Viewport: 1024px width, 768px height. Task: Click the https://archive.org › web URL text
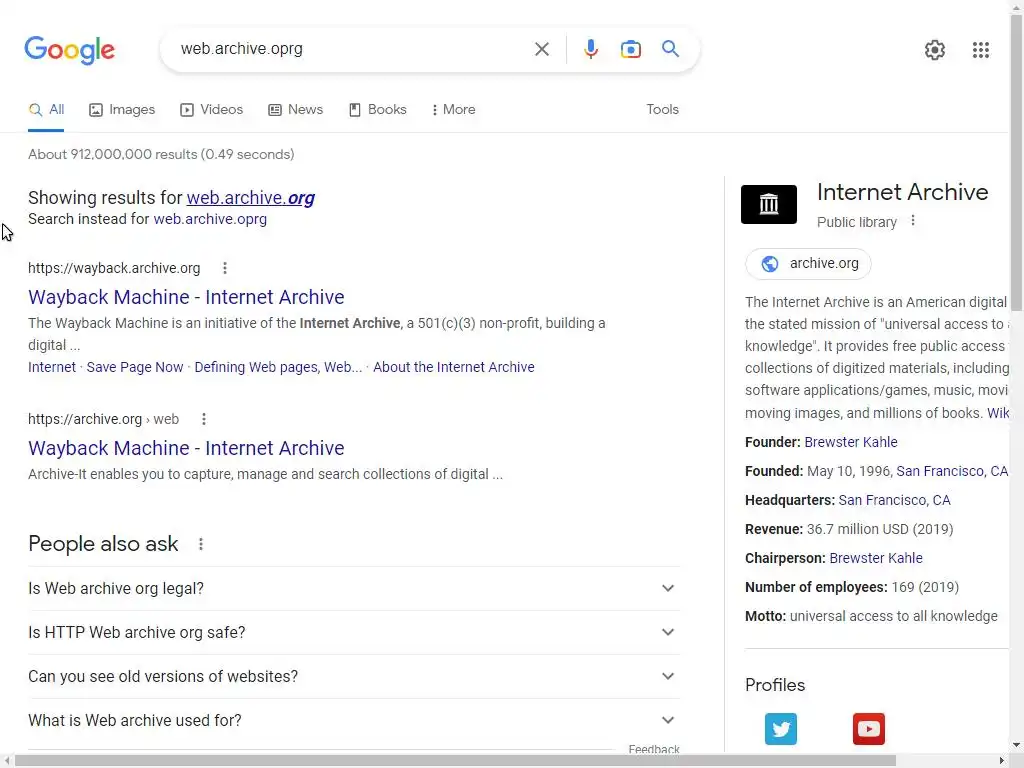[x=103, y=419]
